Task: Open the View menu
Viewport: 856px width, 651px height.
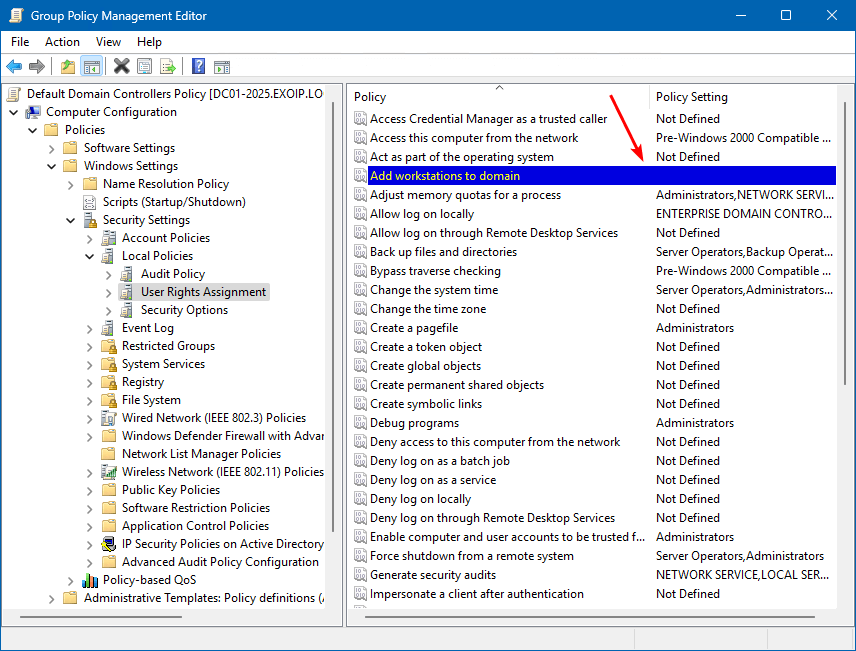Action: (x=108, y=42)
